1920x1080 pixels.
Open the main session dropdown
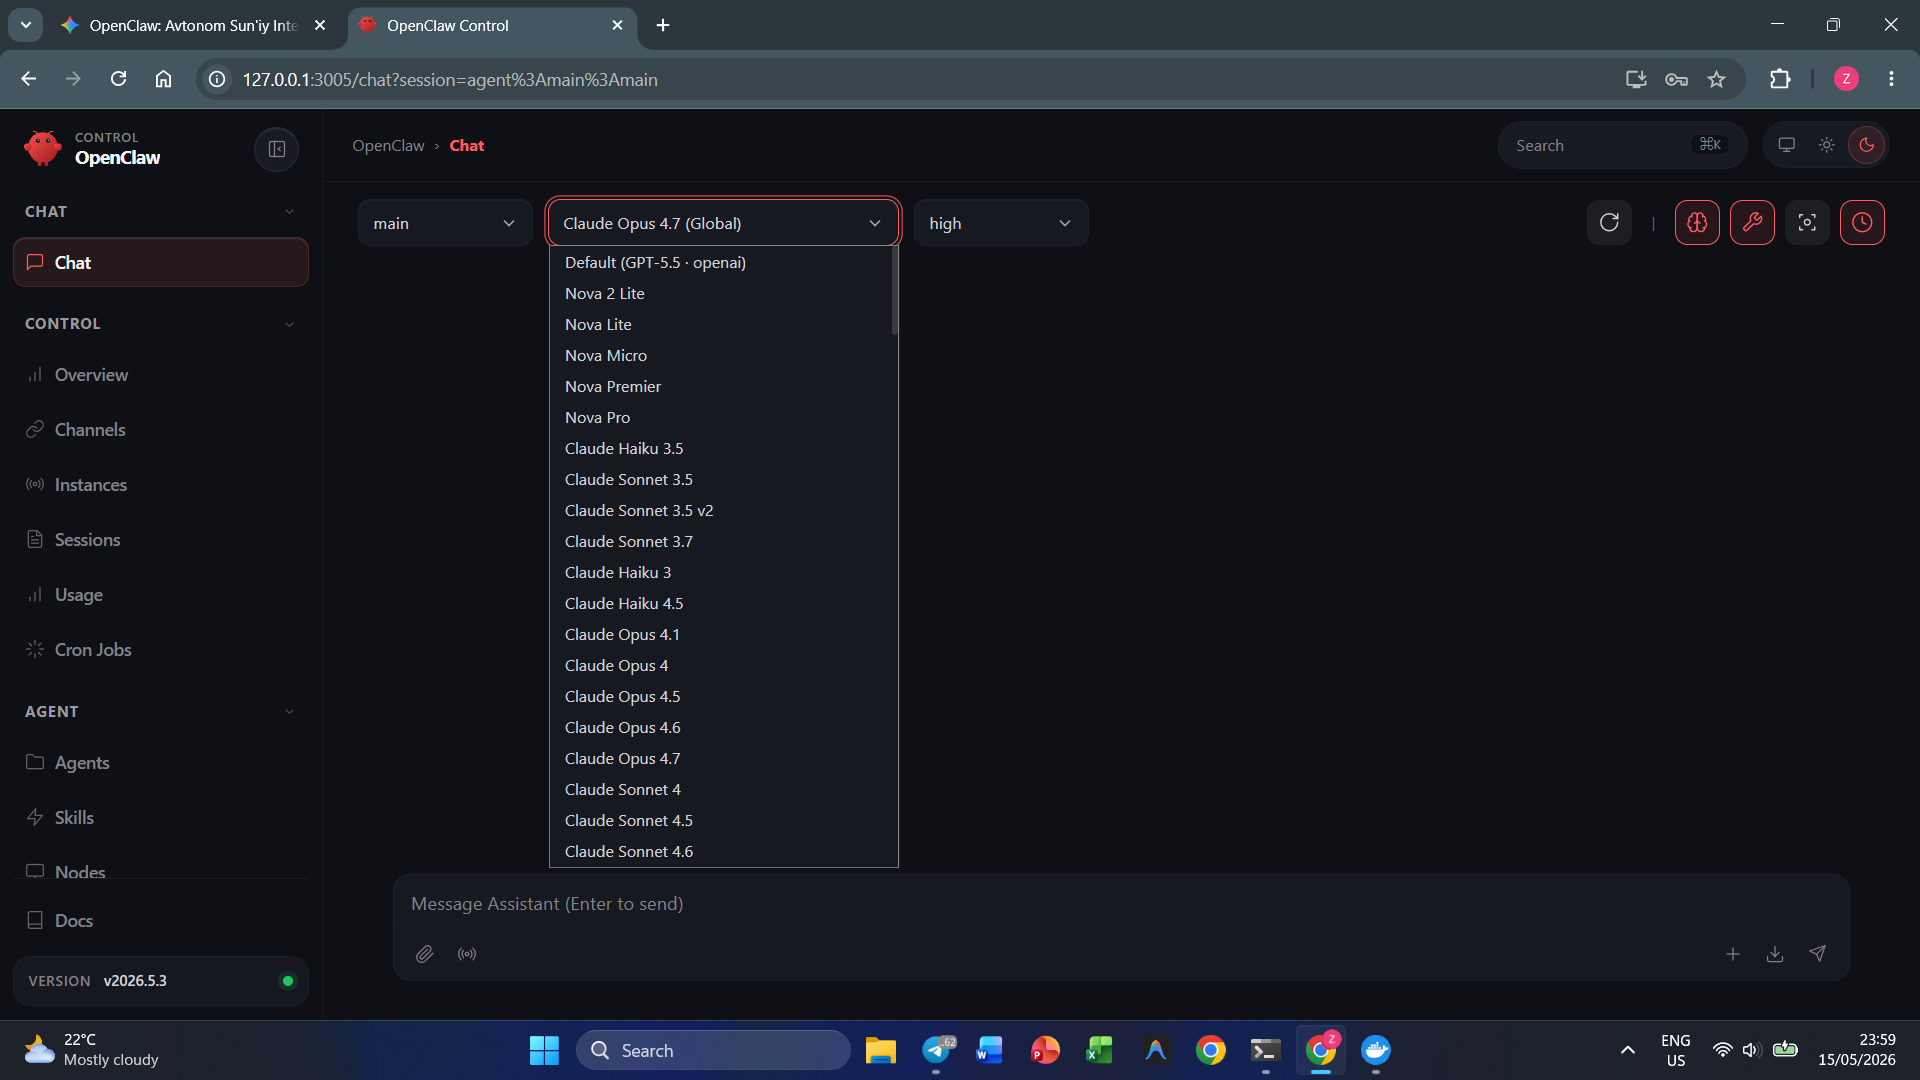coord(444,223)
